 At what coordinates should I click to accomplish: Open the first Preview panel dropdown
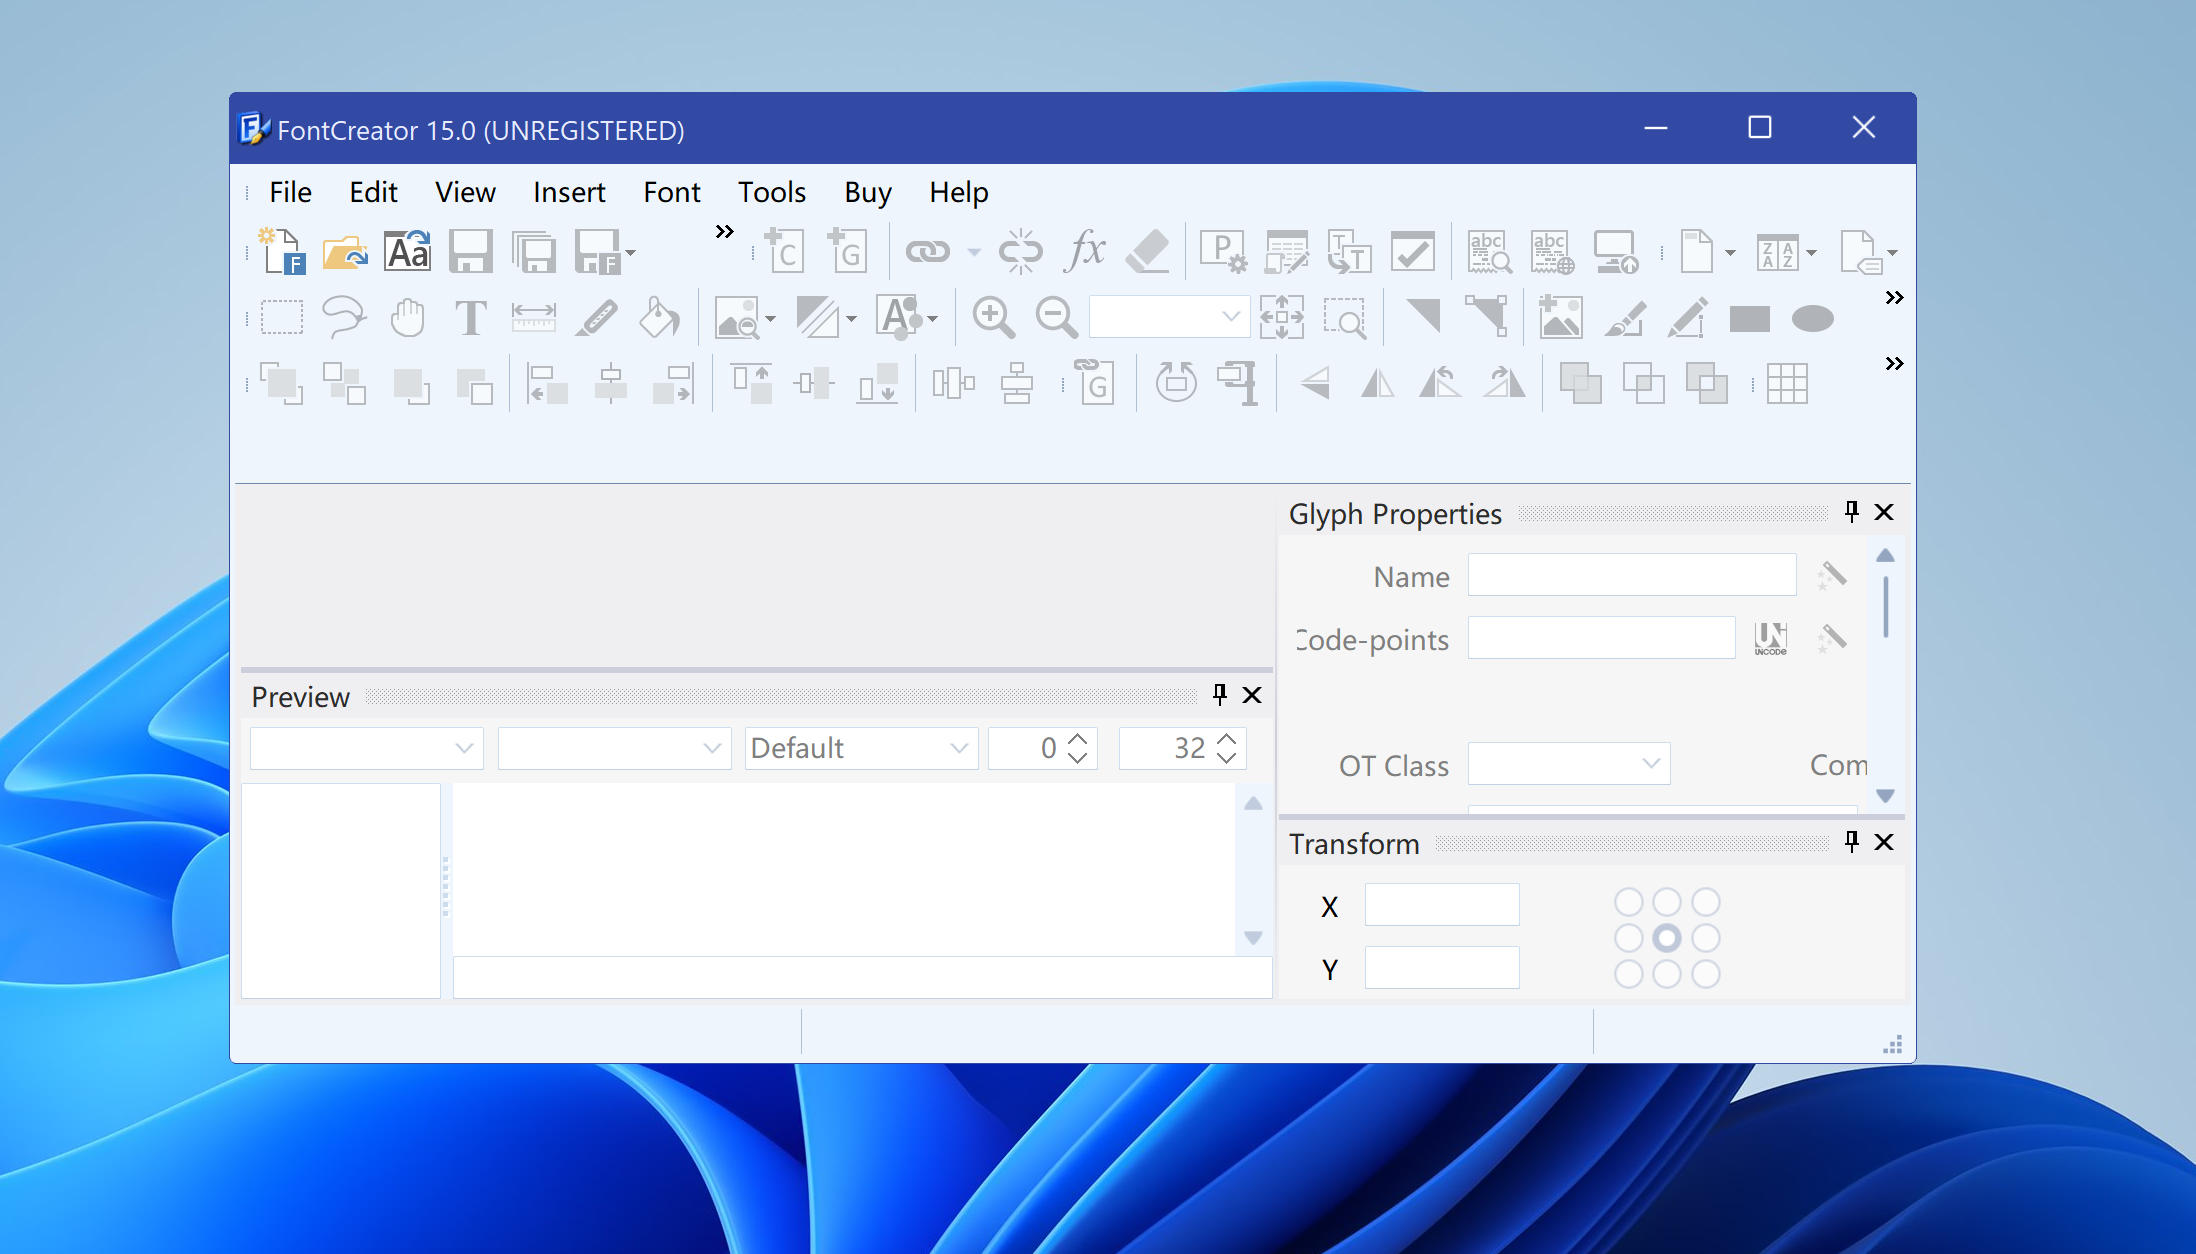coord(366,748)
